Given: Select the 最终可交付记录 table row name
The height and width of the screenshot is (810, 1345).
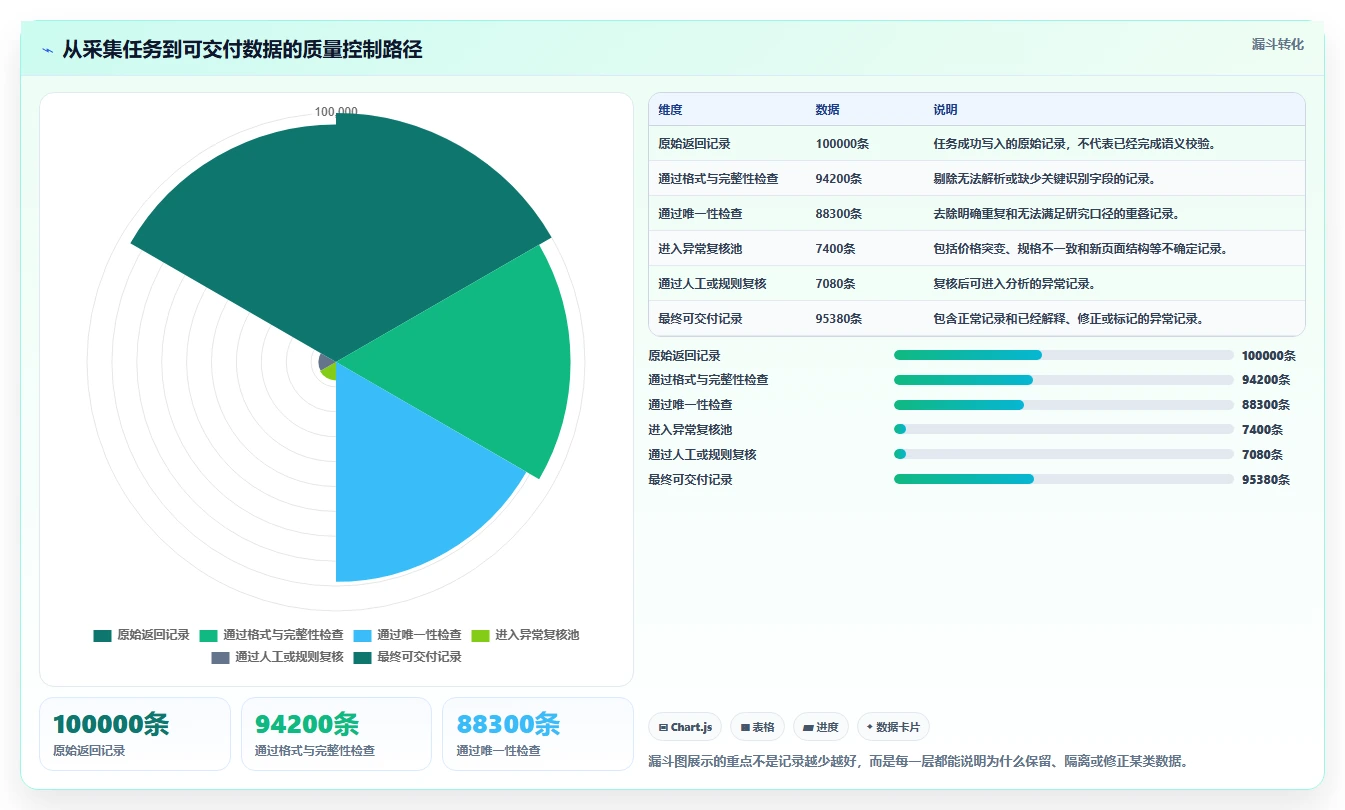Looking at the screenshot, I should point(700,319).
